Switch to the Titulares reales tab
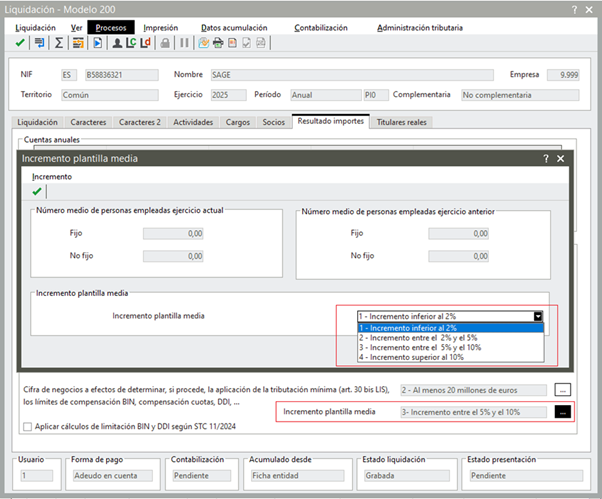This screenshot has width=602, height=499. [x=403, y=122]
